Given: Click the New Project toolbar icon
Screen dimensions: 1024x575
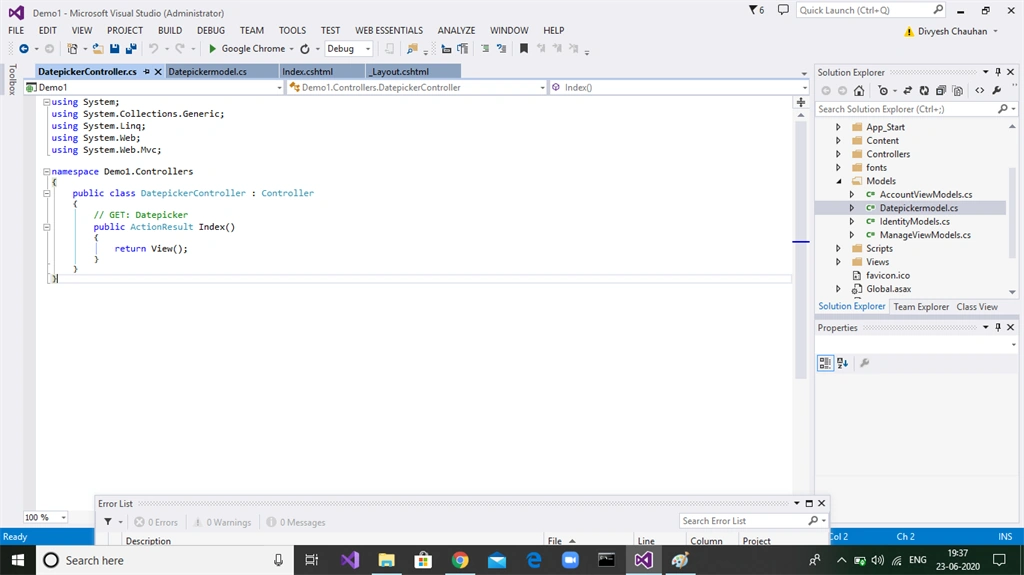Looking at the screenshot, I should [72, 48].
